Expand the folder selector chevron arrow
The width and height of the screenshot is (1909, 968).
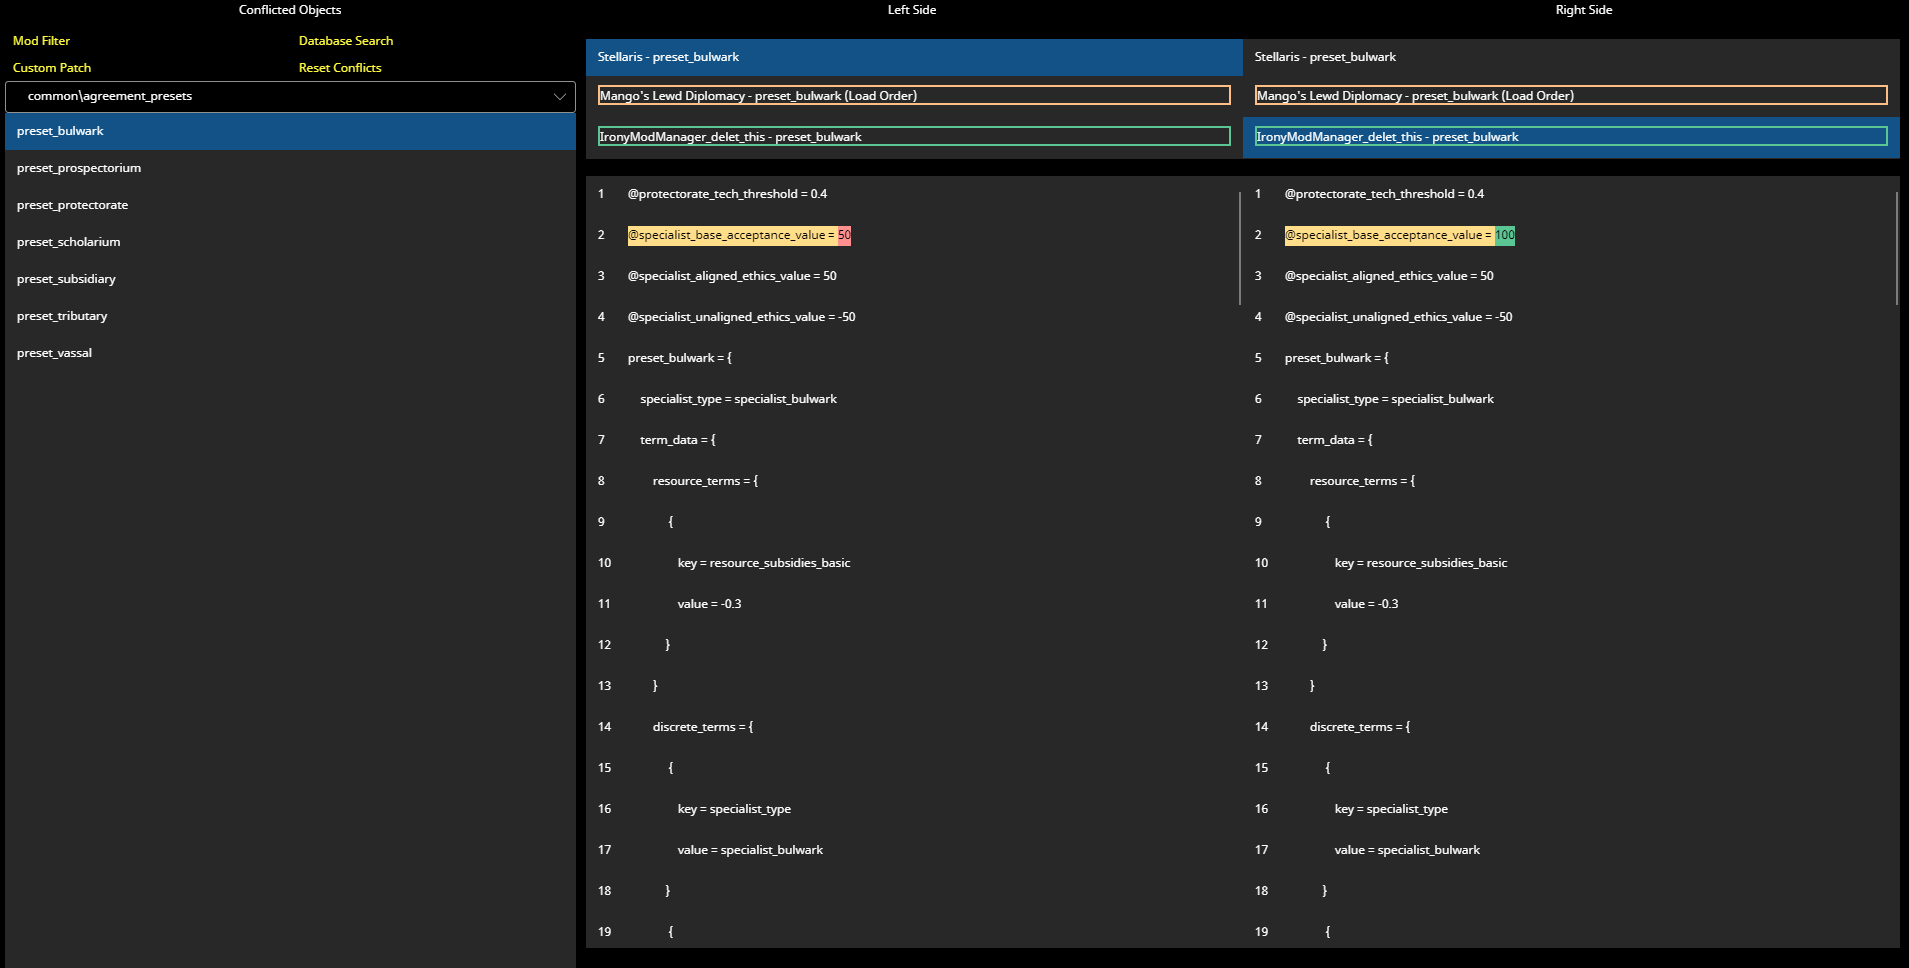coord(560,97)
